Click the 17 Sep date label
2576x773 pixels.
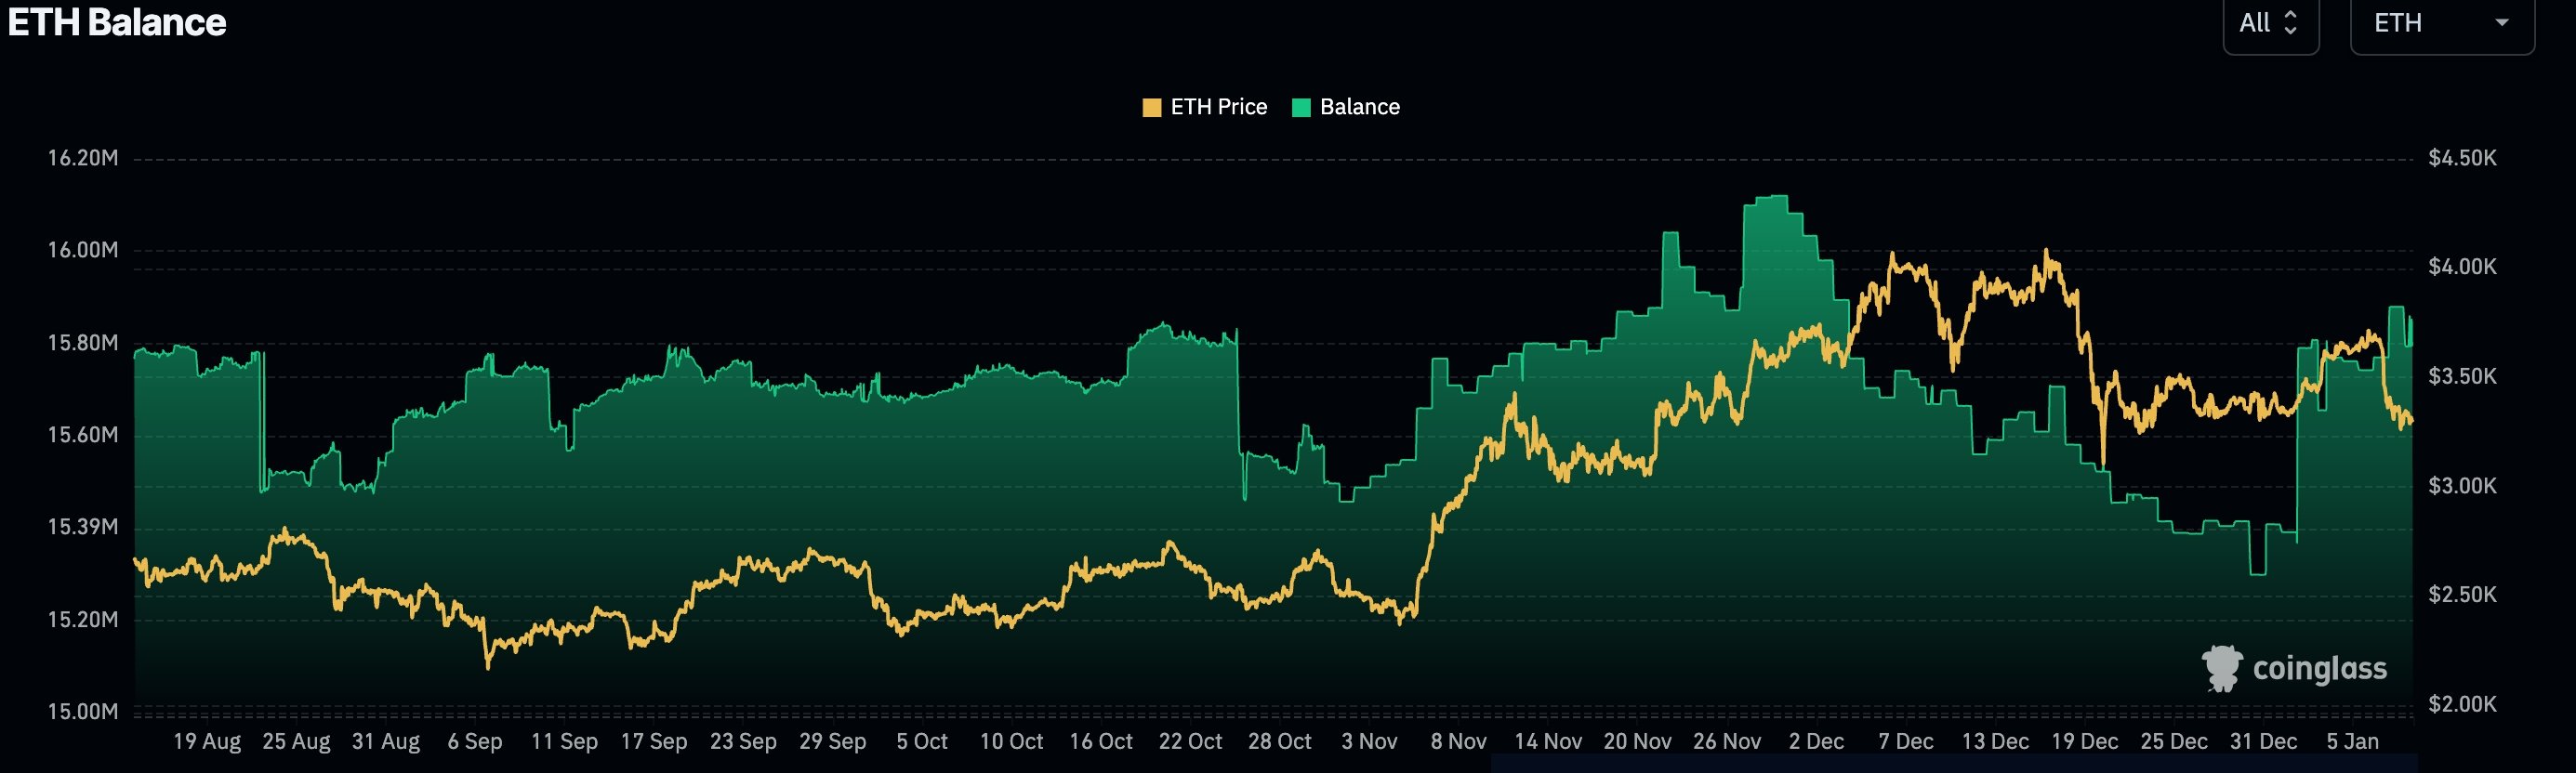654,742
